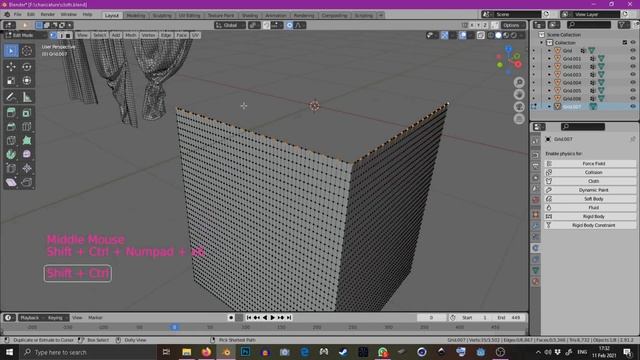This screenshot has height=360, width=640.
Task: Enable Collision physics
Action: (x=590, y=172)
